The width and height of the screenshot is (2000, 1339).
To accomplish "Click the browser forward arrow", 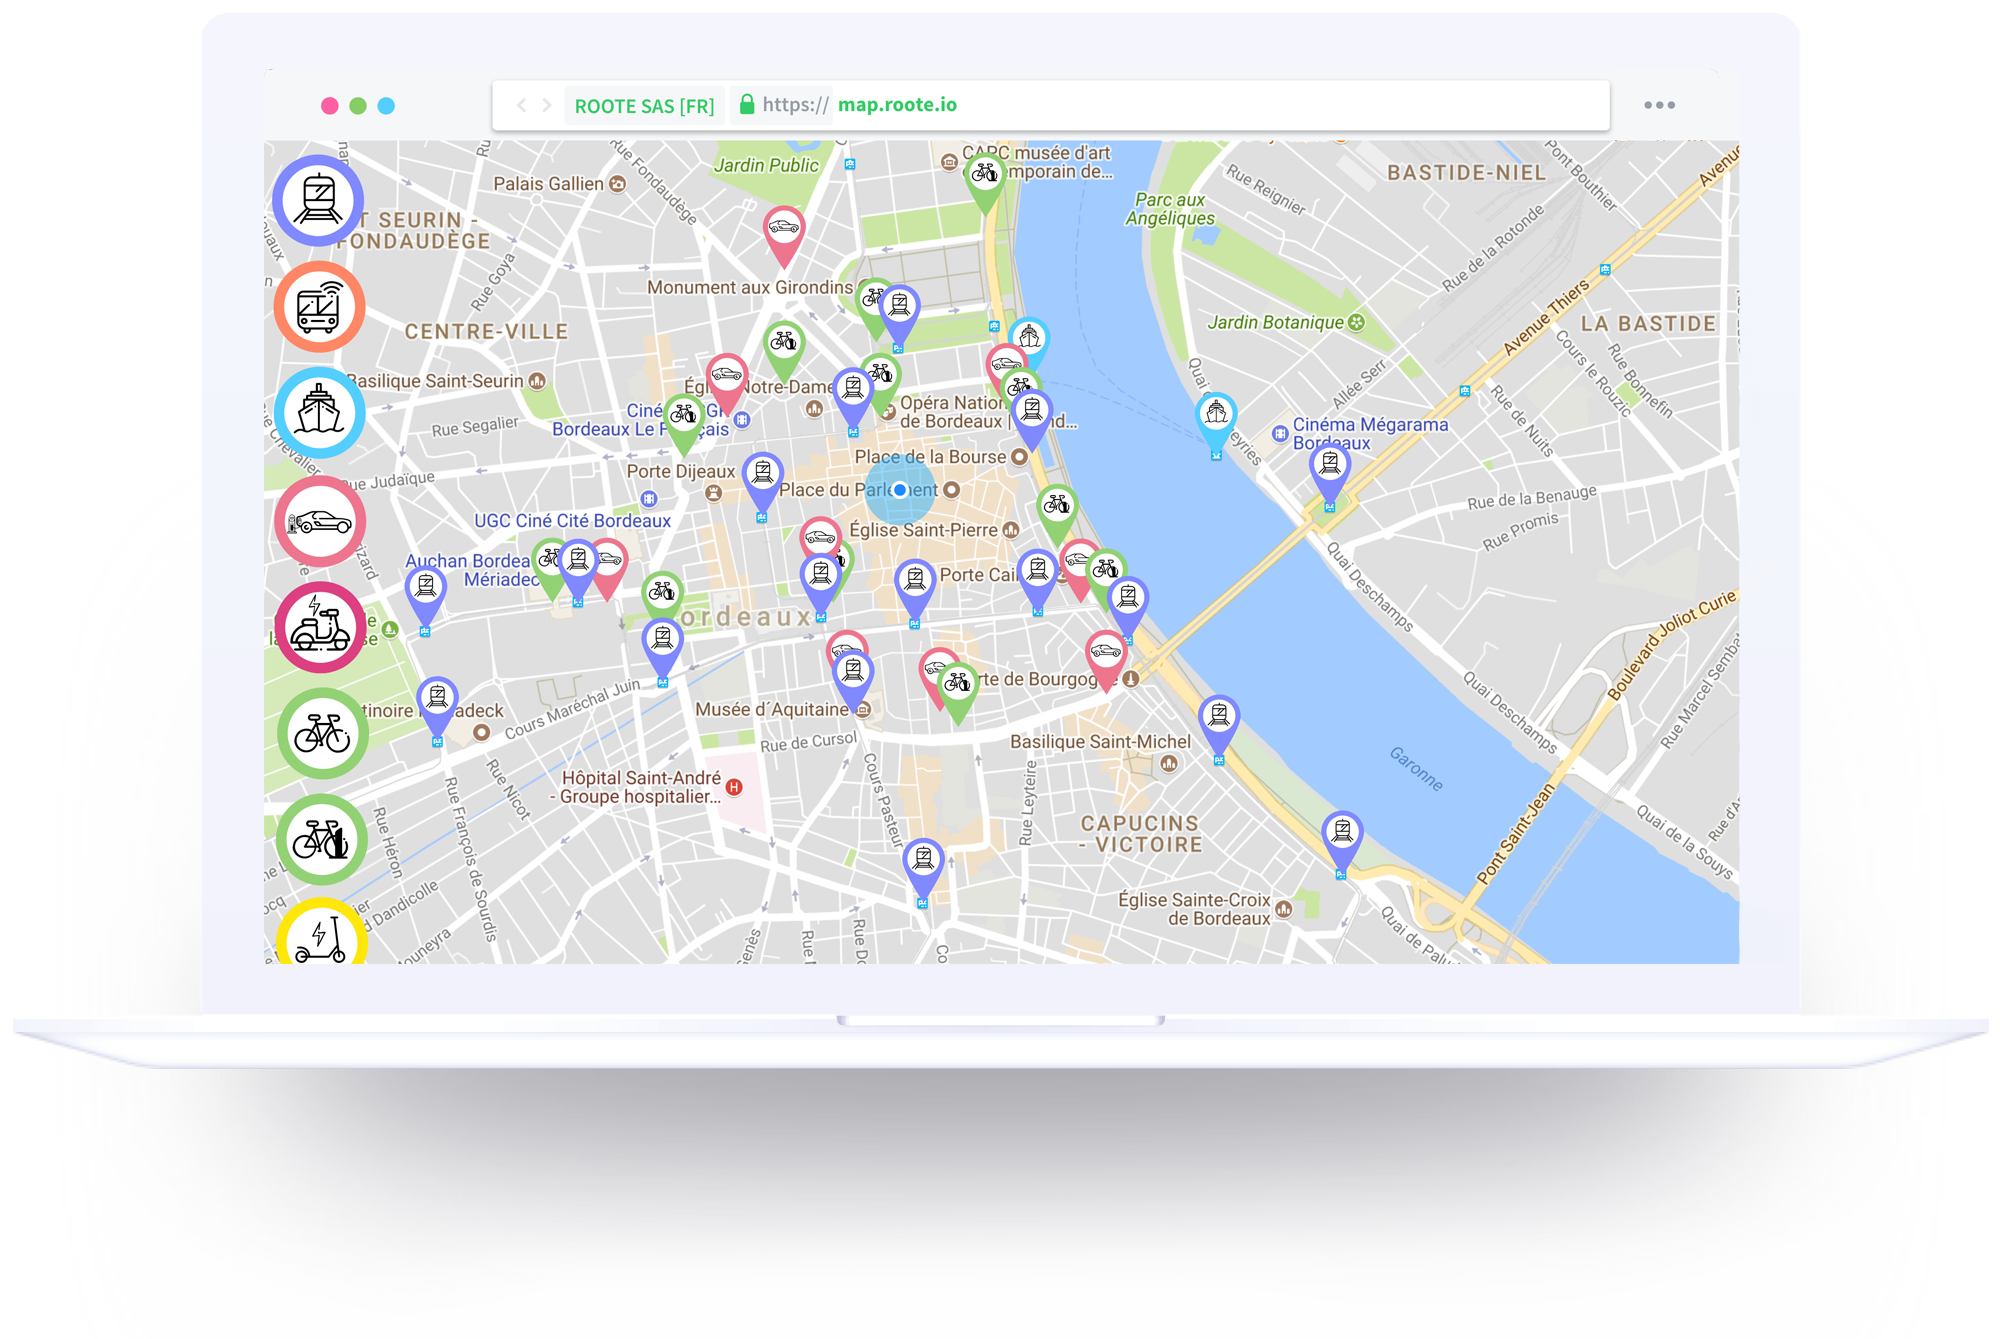I will click(547, 105).
